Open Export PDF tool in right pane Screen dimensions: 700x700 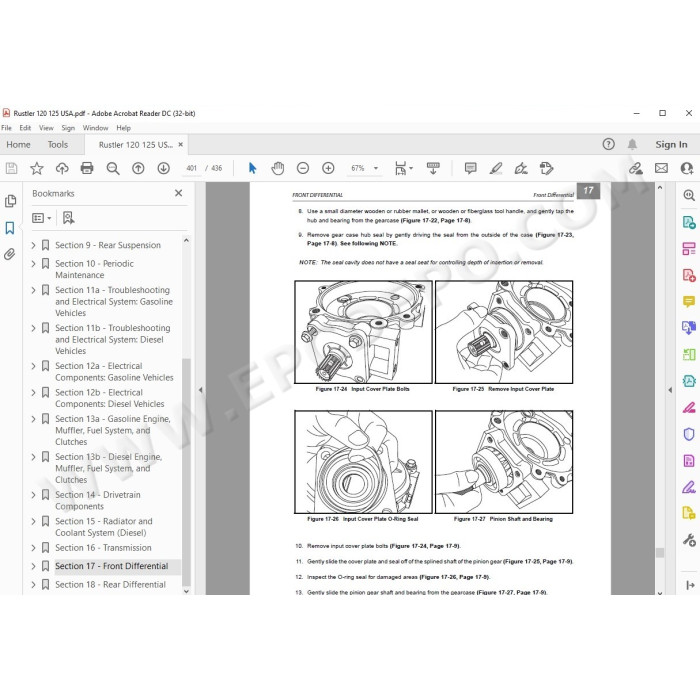689,222
